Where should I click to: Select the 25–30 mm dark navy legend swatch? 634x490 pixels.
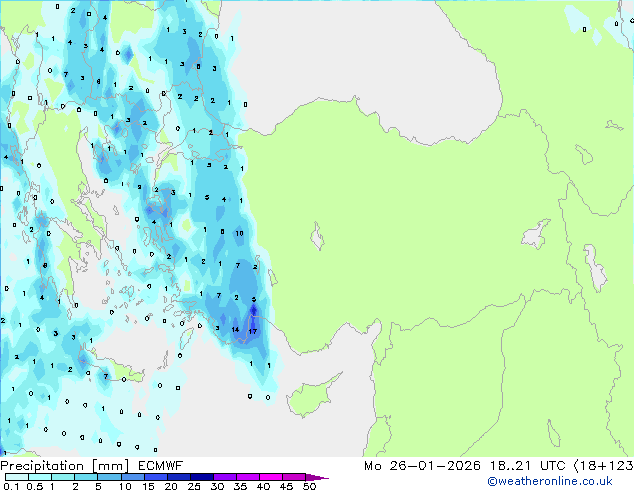coord(202,477)
